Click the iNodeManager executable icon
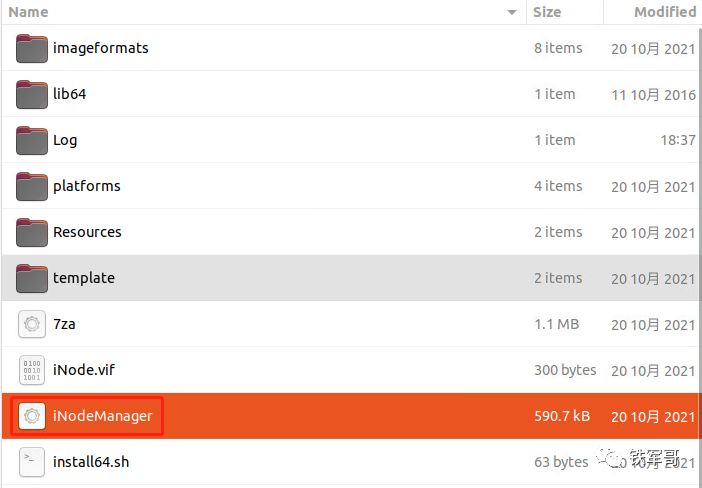 [32, 416]
